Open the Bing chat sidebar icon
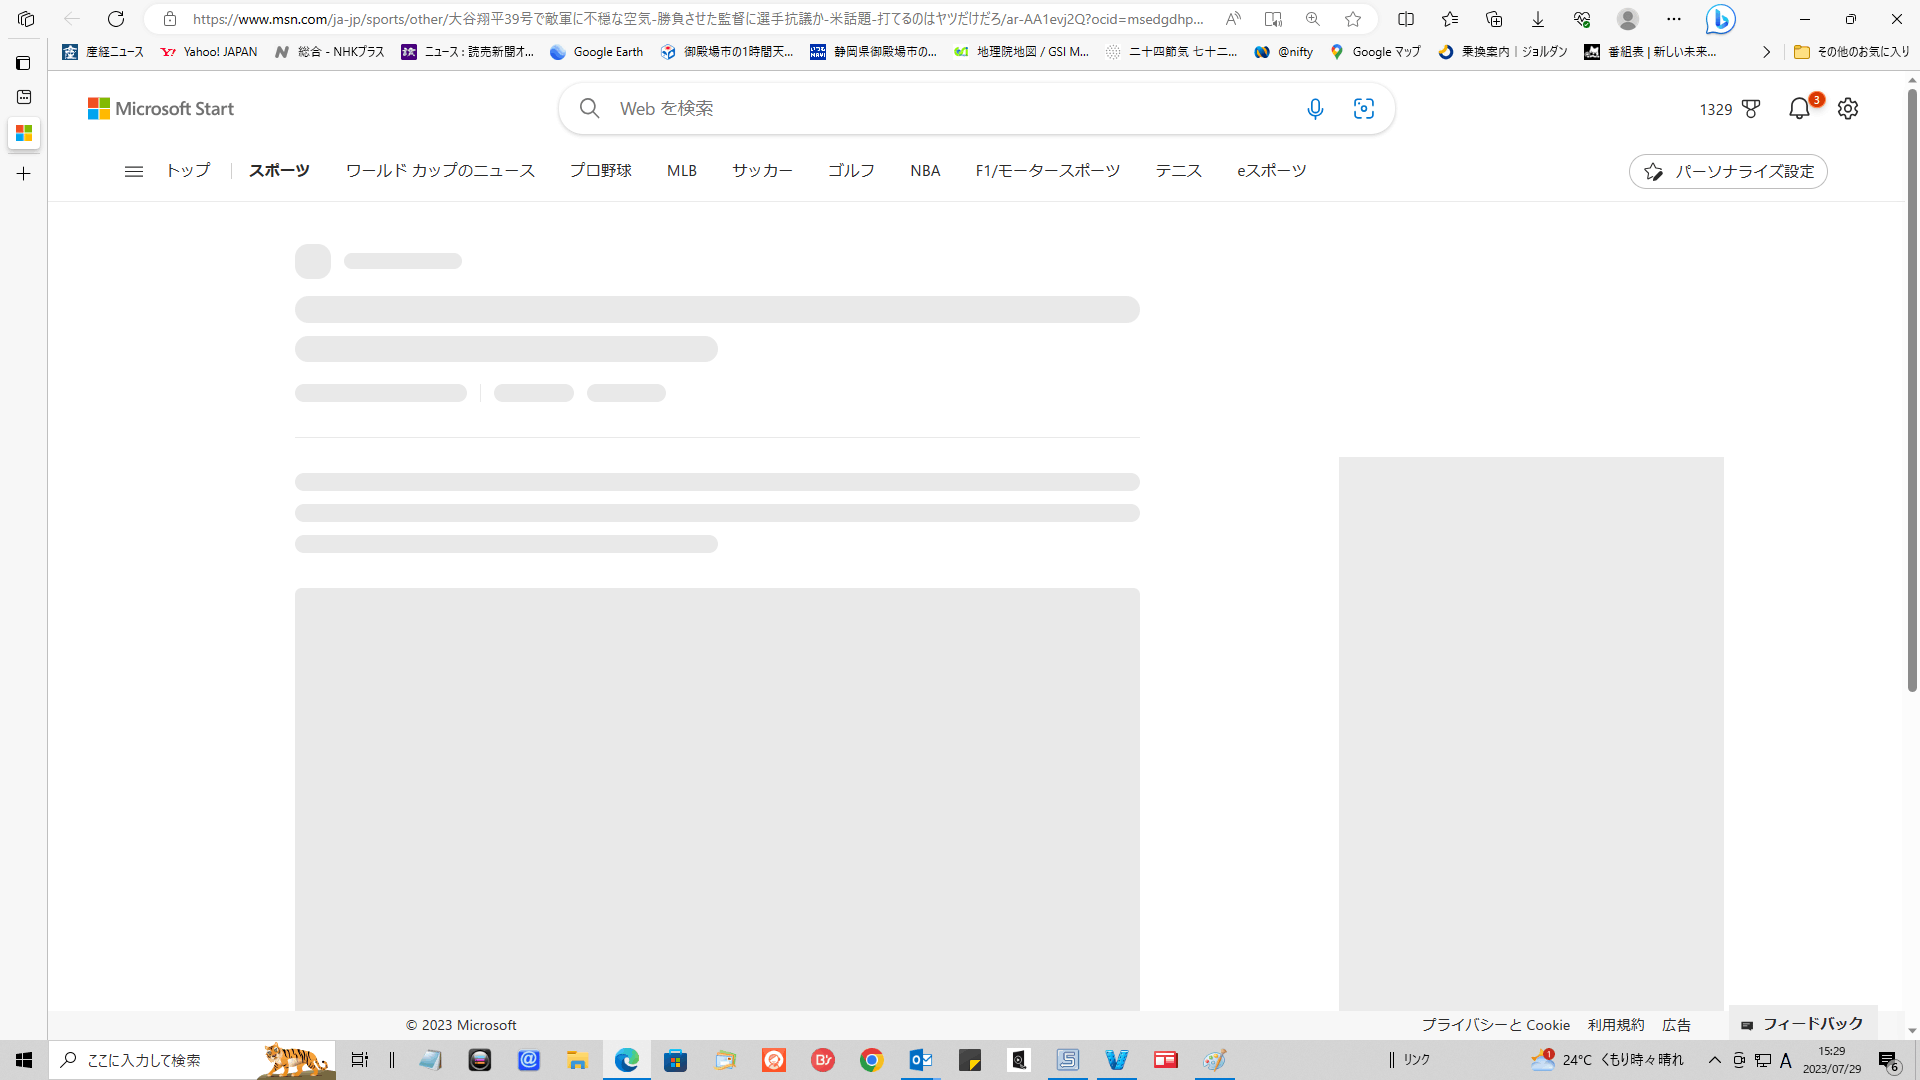The height and width of the screenshot is (1080, 1920). point(1720,19)
